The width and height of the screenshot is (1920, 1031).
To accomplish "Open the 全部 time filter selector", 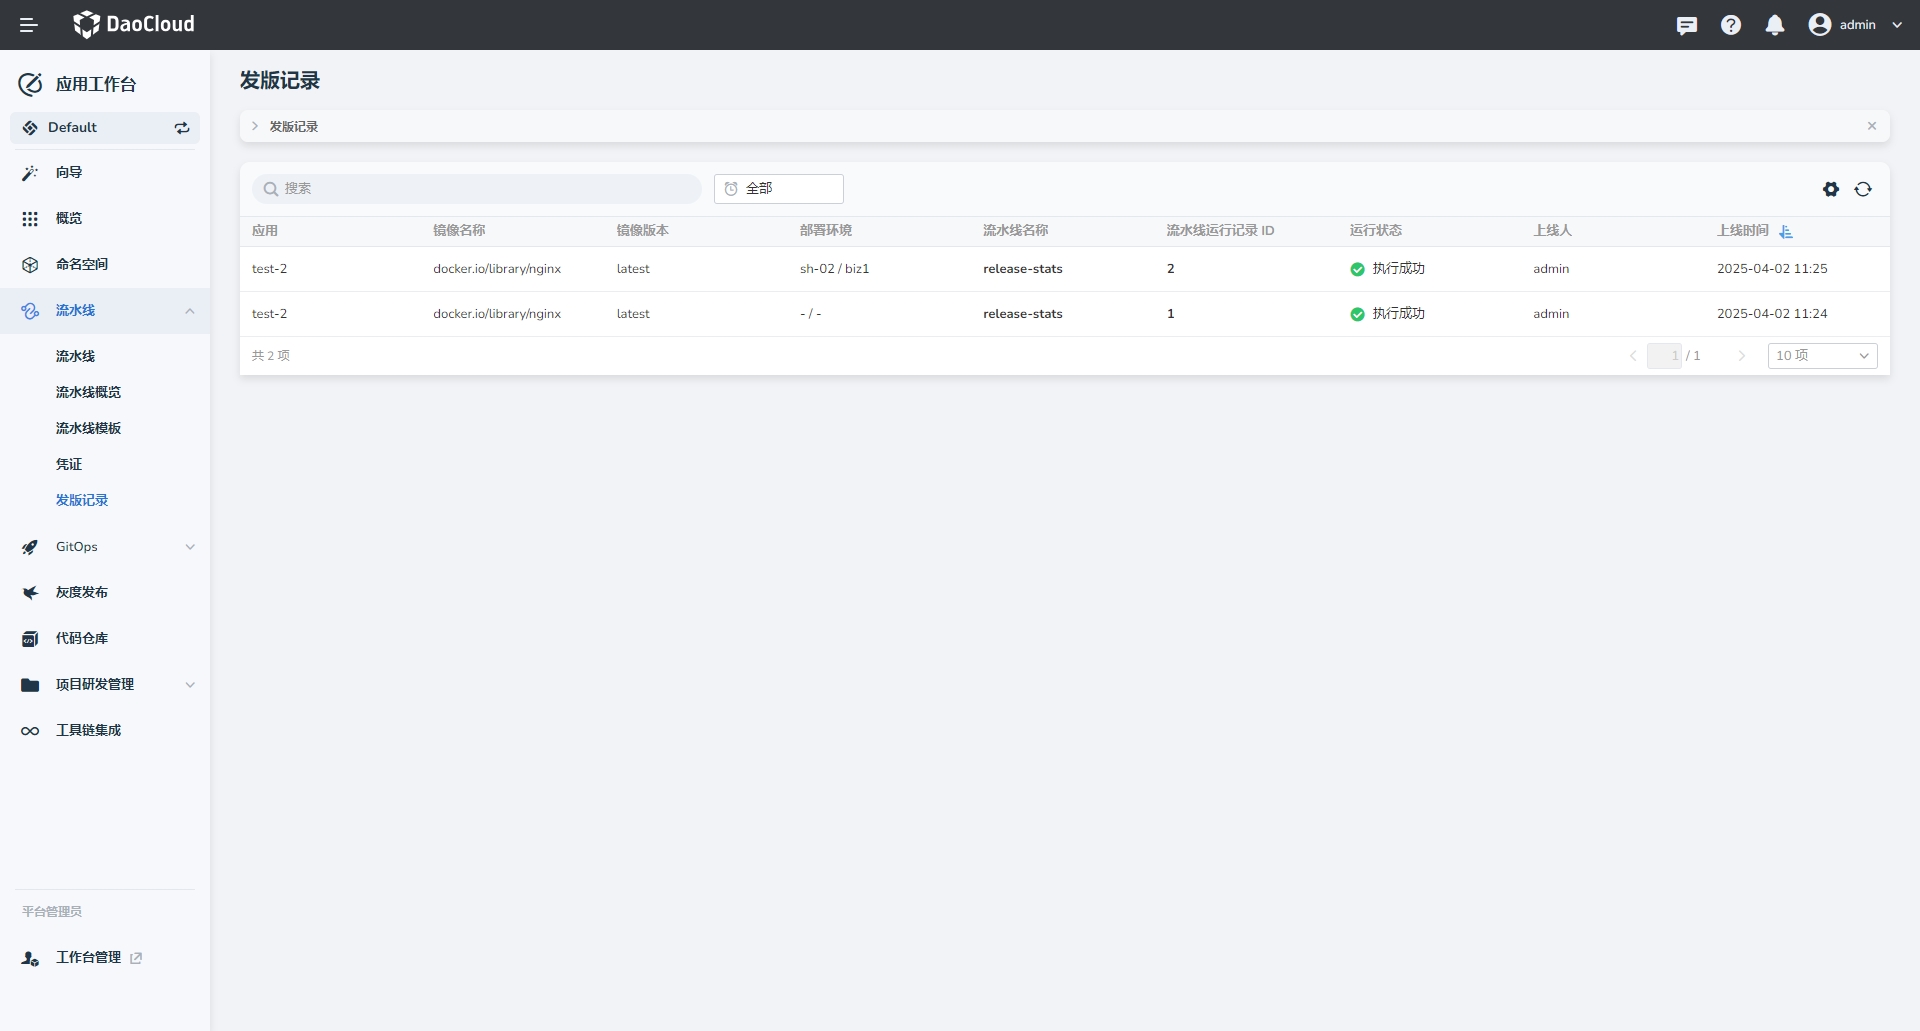I will click(x=778, y=189).
